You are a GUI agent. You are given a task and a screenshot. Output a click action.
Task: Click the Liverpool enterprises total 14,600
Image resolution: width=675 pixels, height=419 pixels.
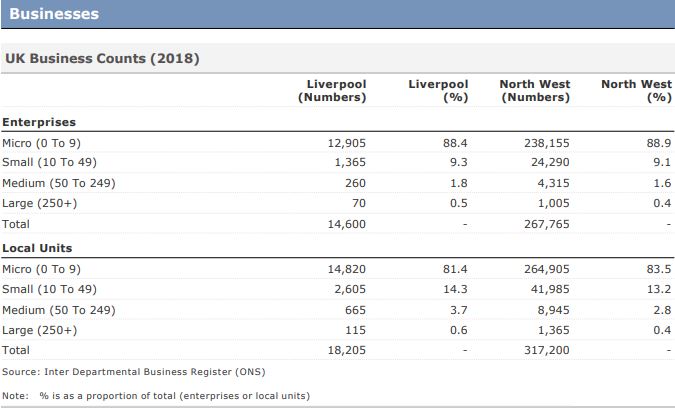click(347, 225)
